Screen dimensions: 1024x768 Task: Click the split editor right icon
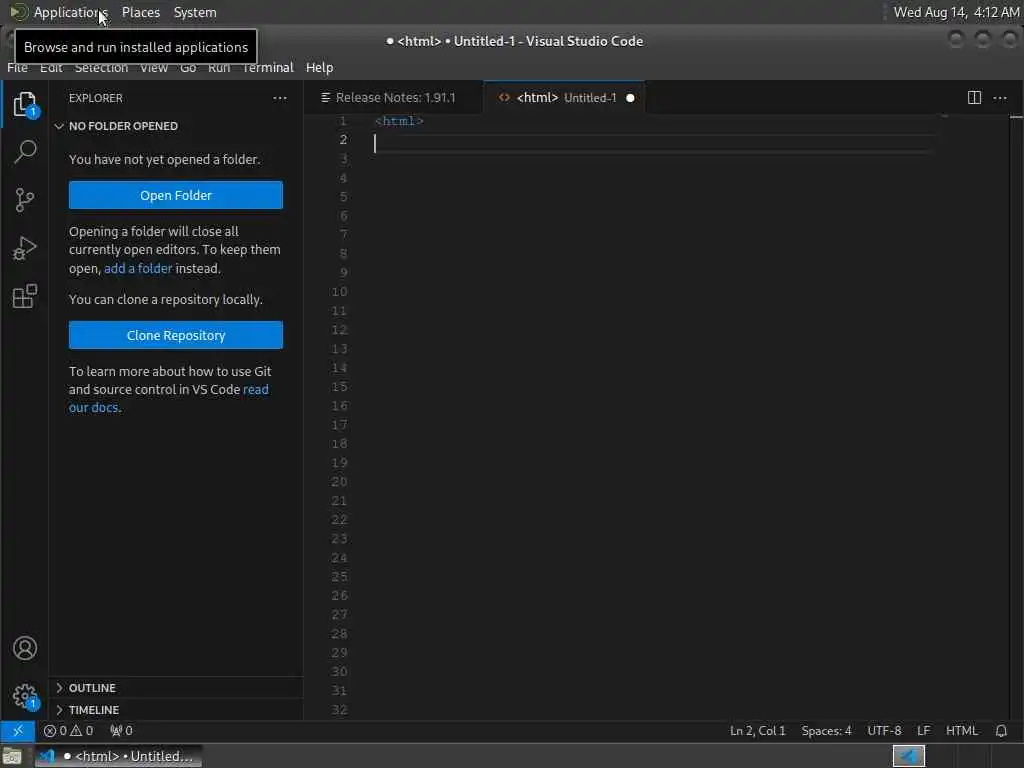974,98
